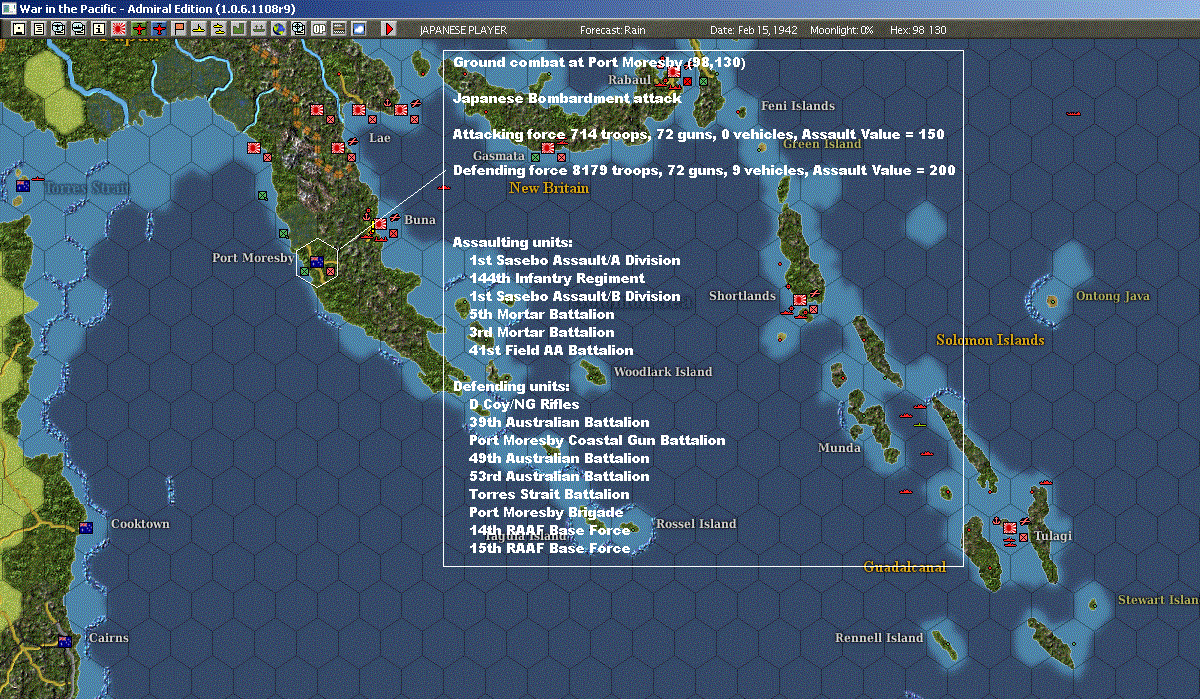Select the Japanese flag base at Shortlands
Screen dimensions: 1200x699
click(800, 299)
